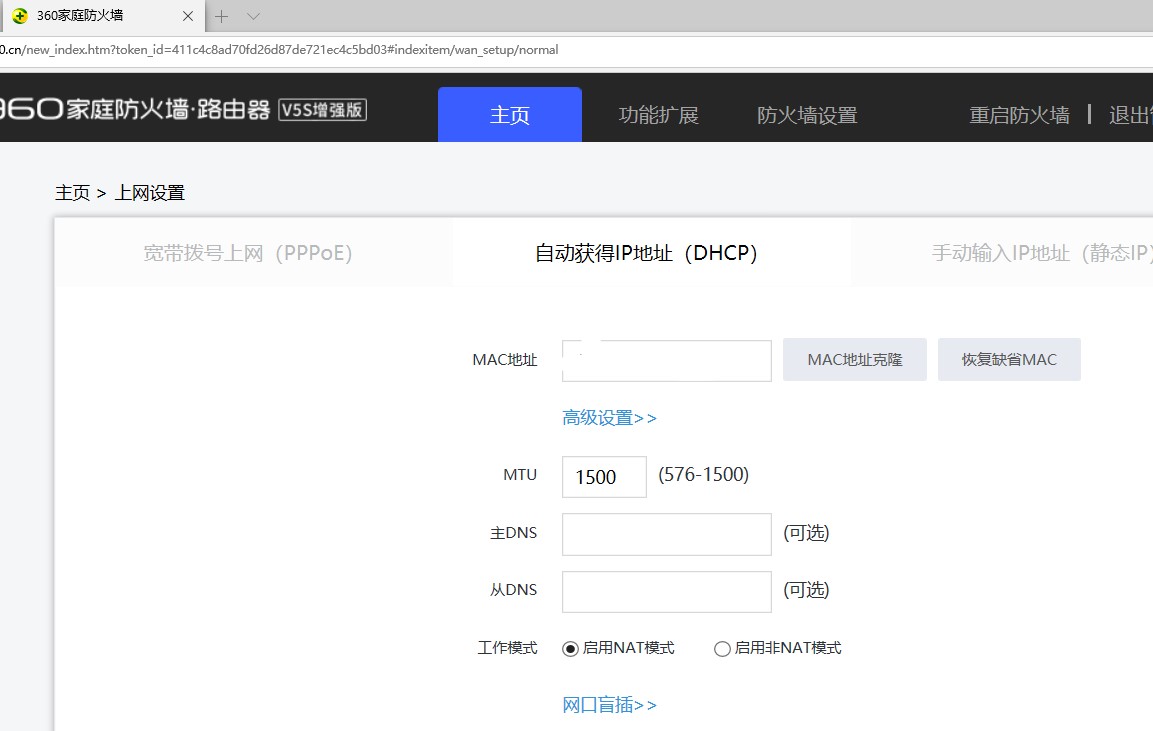Expand the browser tab list chevron
This screenshot has height=731, width=1153.
254,16
